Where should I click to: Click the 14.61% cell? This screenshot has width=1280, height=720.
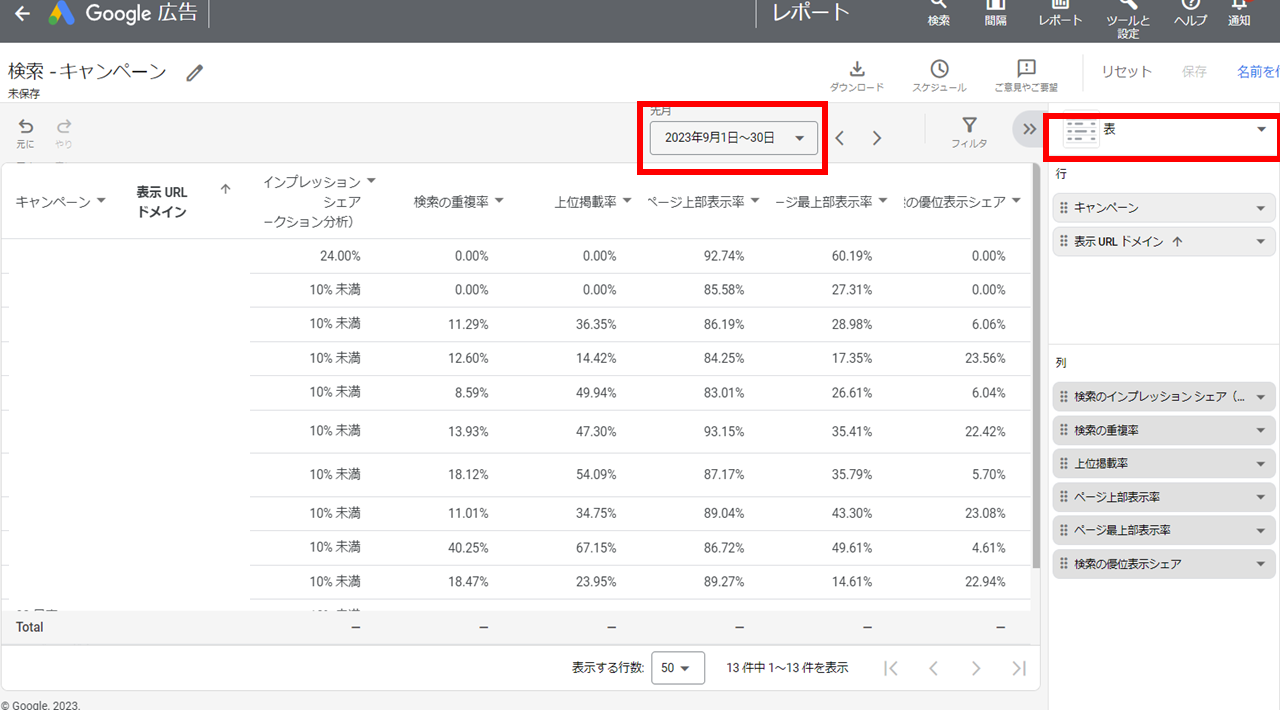click(852, 581)
